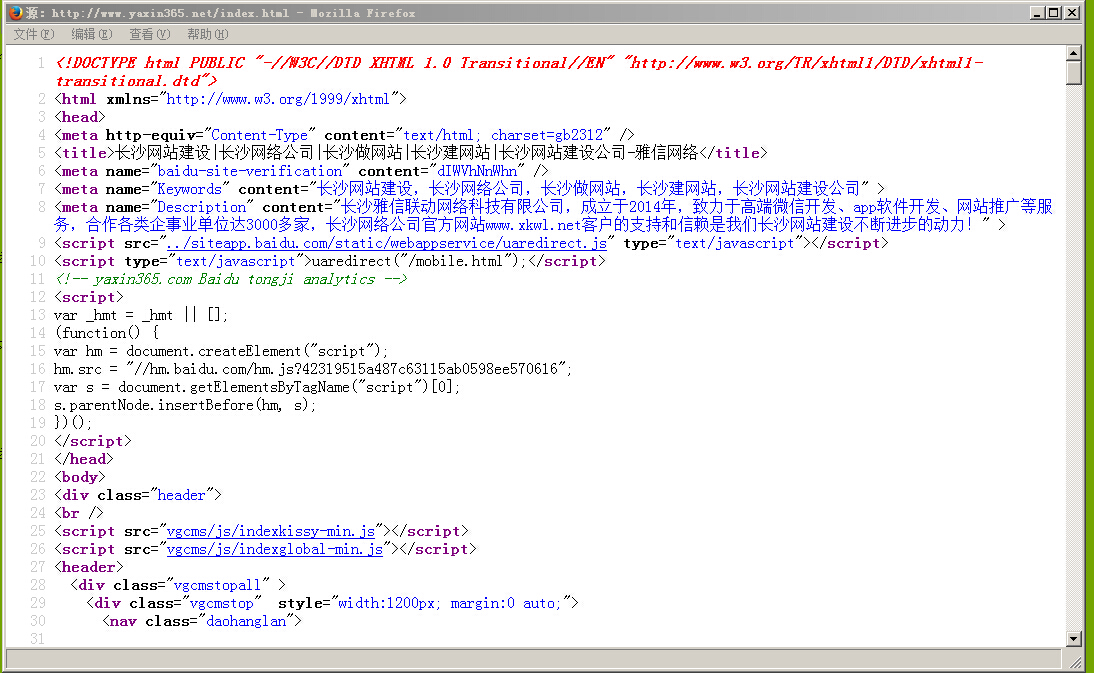
Task: Maximize the source viewer window
Action: [x=1054, y=13]
